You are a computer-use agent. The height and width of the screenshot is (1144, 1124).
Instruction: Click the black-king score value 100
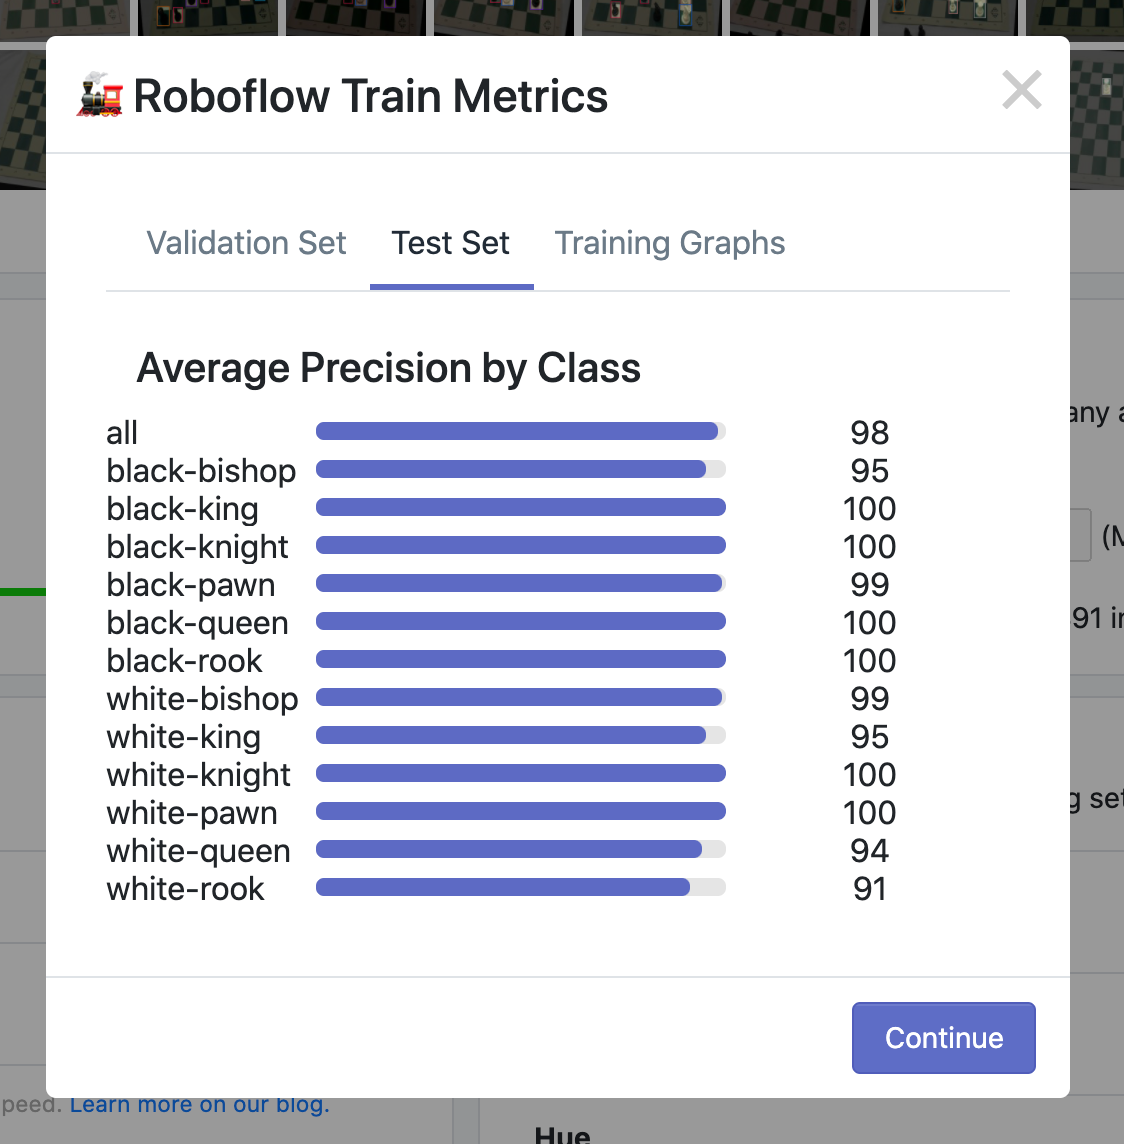point(869,509)
